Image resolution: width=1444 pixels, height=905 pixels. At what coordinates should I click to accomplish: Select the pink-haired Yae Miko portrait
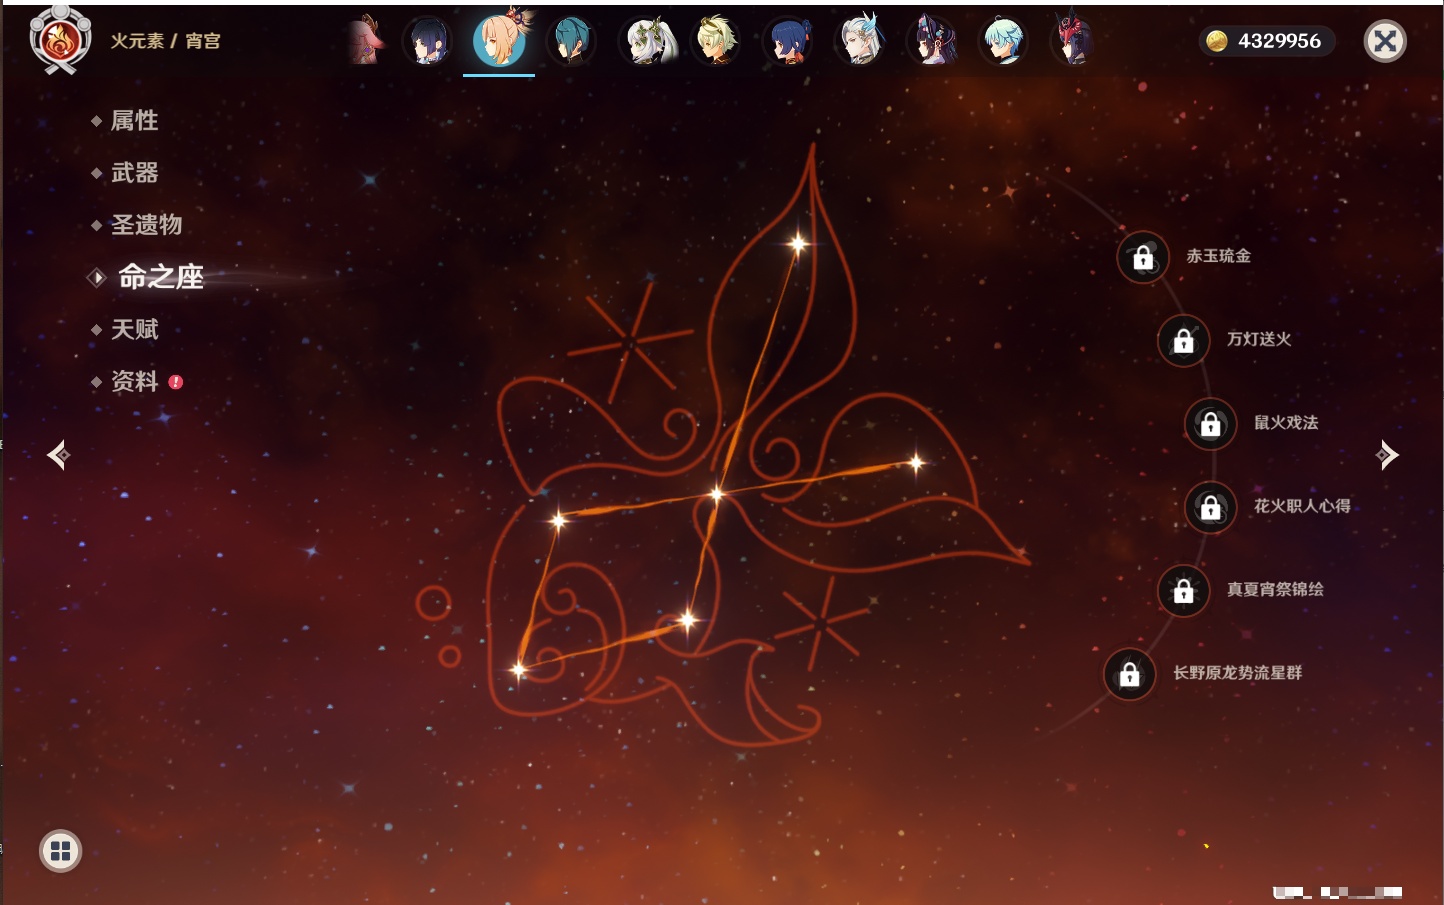[x=366, y=41]
